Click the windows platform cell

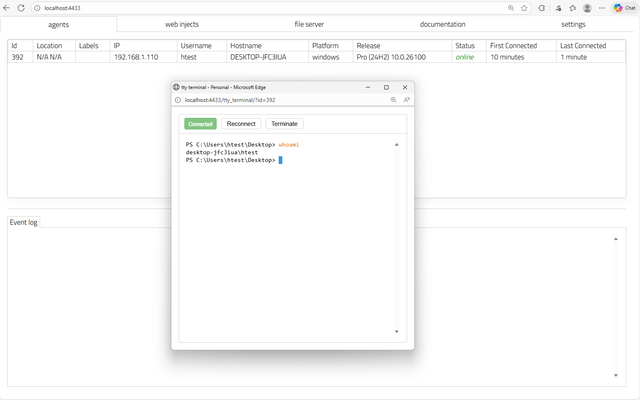331,57
